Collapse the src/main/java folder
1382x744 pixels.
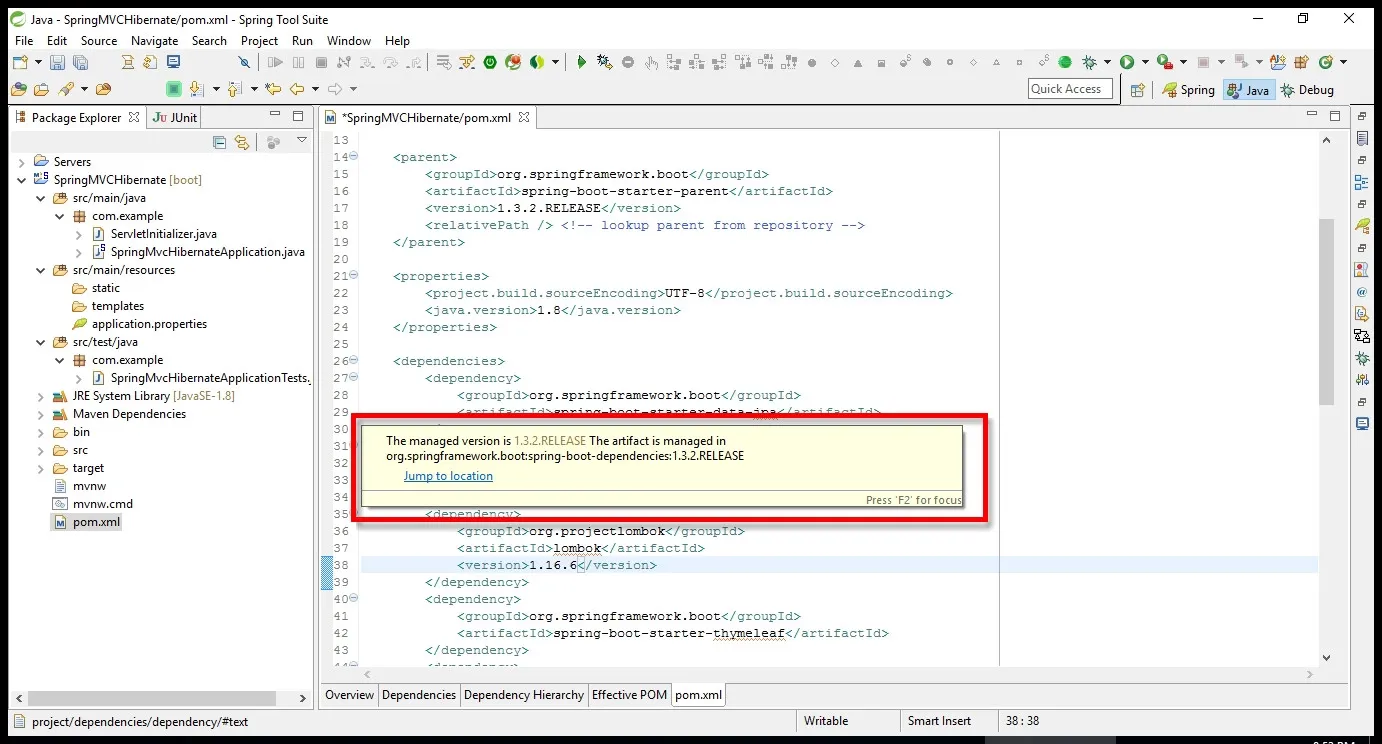41,198
